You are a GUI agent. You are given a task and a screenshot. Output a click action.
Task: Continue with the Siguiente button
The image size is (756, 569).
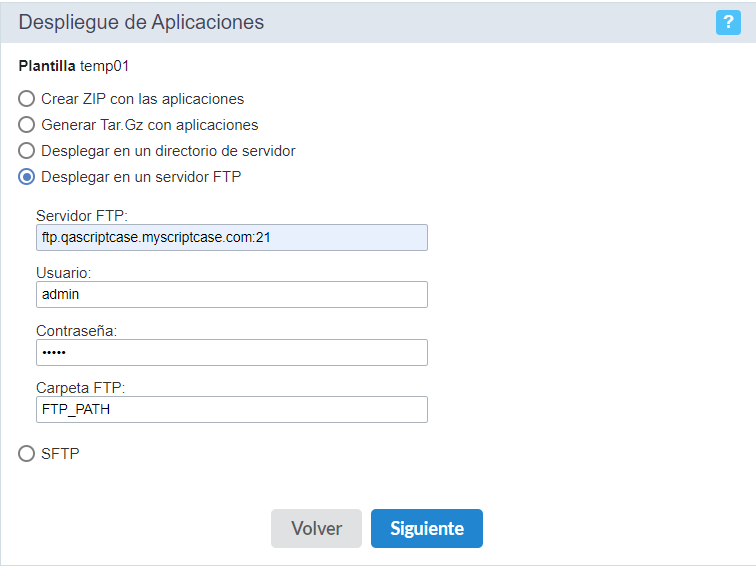tap(427, 528)
